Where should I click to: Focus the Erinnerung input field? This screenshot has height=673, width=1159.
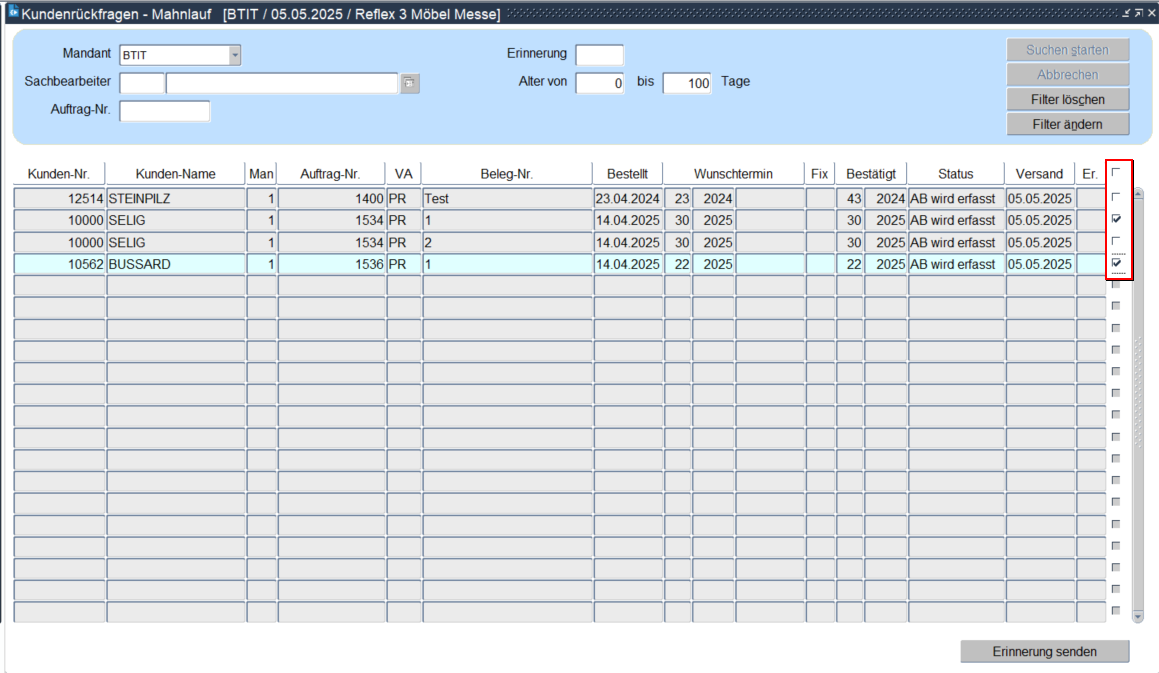click(599, 55)
